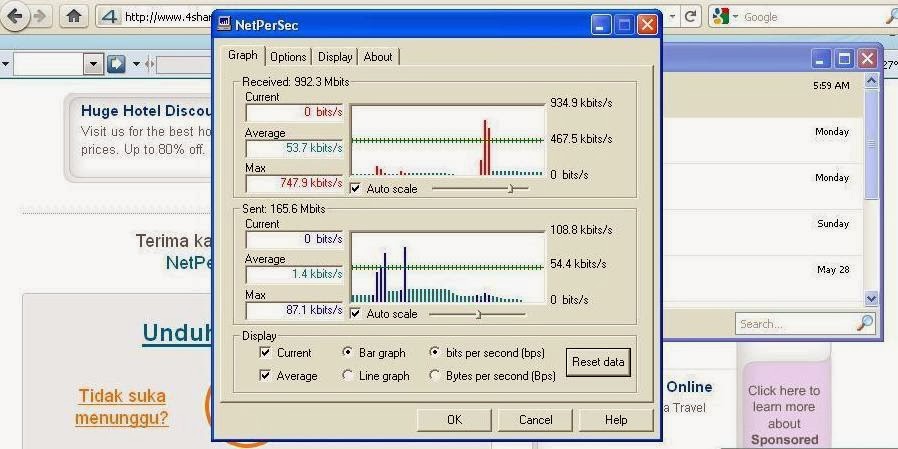Minimize the NetPerSec window
898x449 pixels.
pos(601,25)
